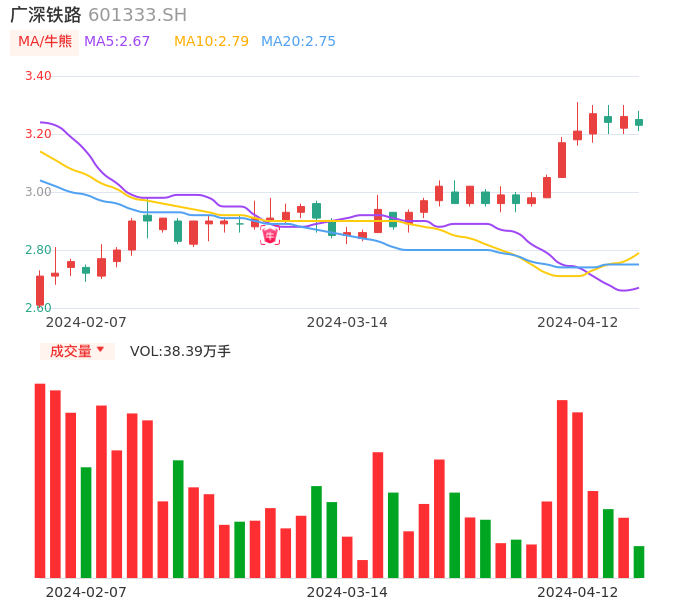Click the 2024-03-14 date under price chart
686x606 pixels.
pyautogui.click(x=347, y=322)
